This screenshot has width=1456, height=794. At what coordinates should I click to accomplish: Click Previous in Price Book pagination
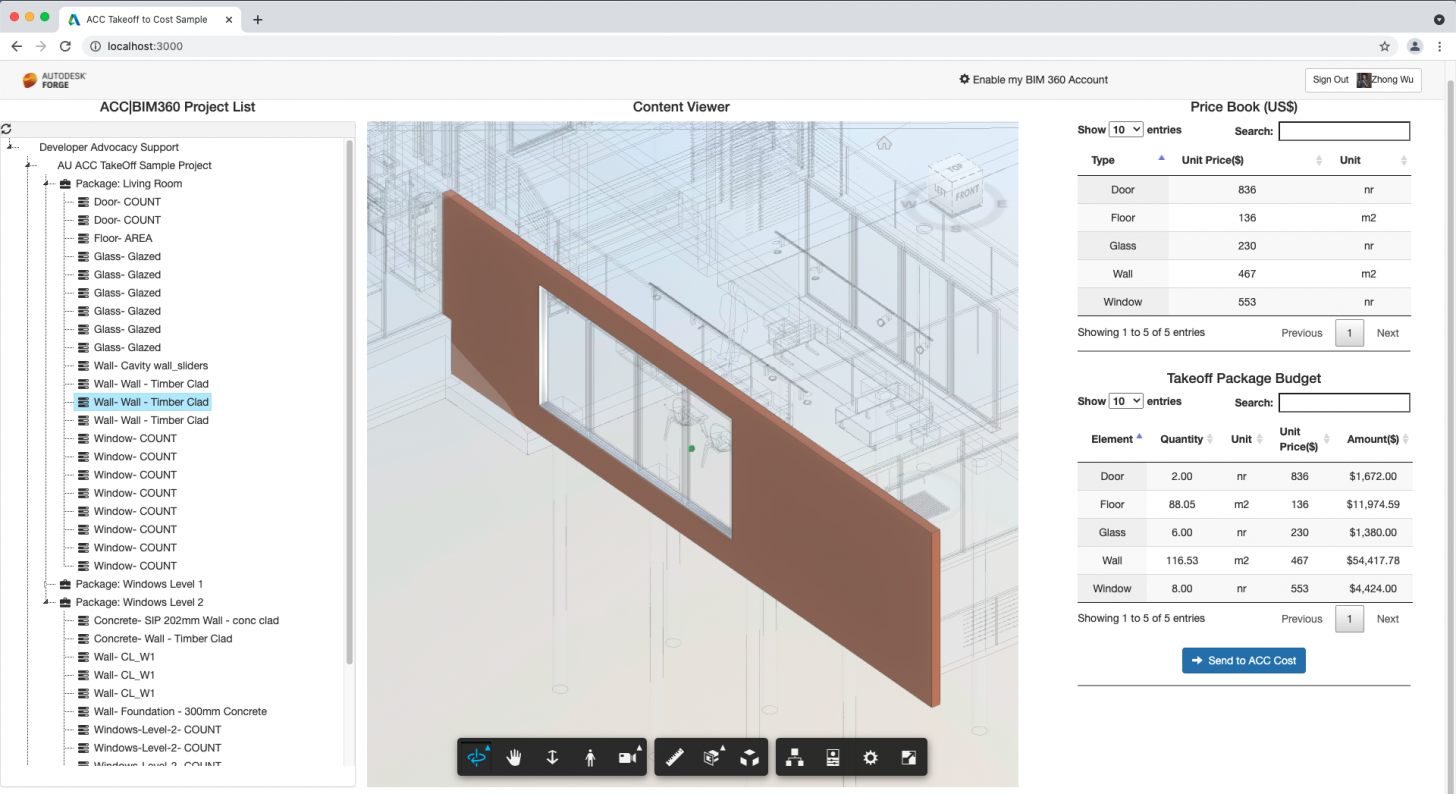1302,333
